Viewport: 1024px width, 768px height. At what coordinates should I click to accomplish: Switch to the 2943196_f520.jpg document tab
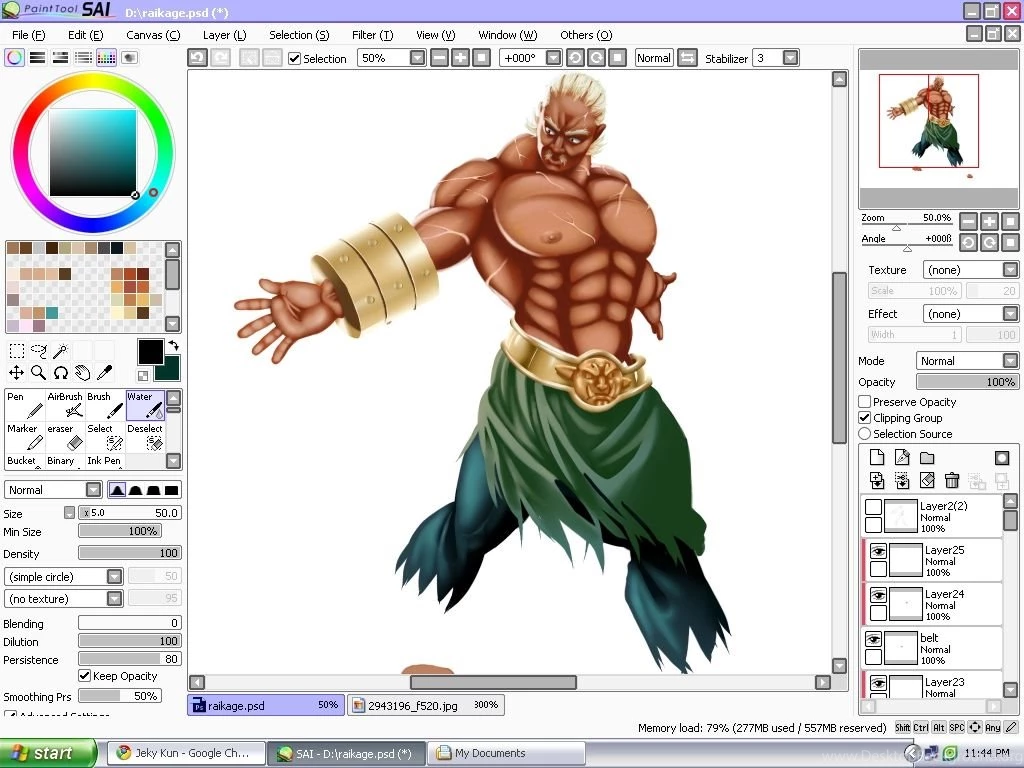coord(426,705)
